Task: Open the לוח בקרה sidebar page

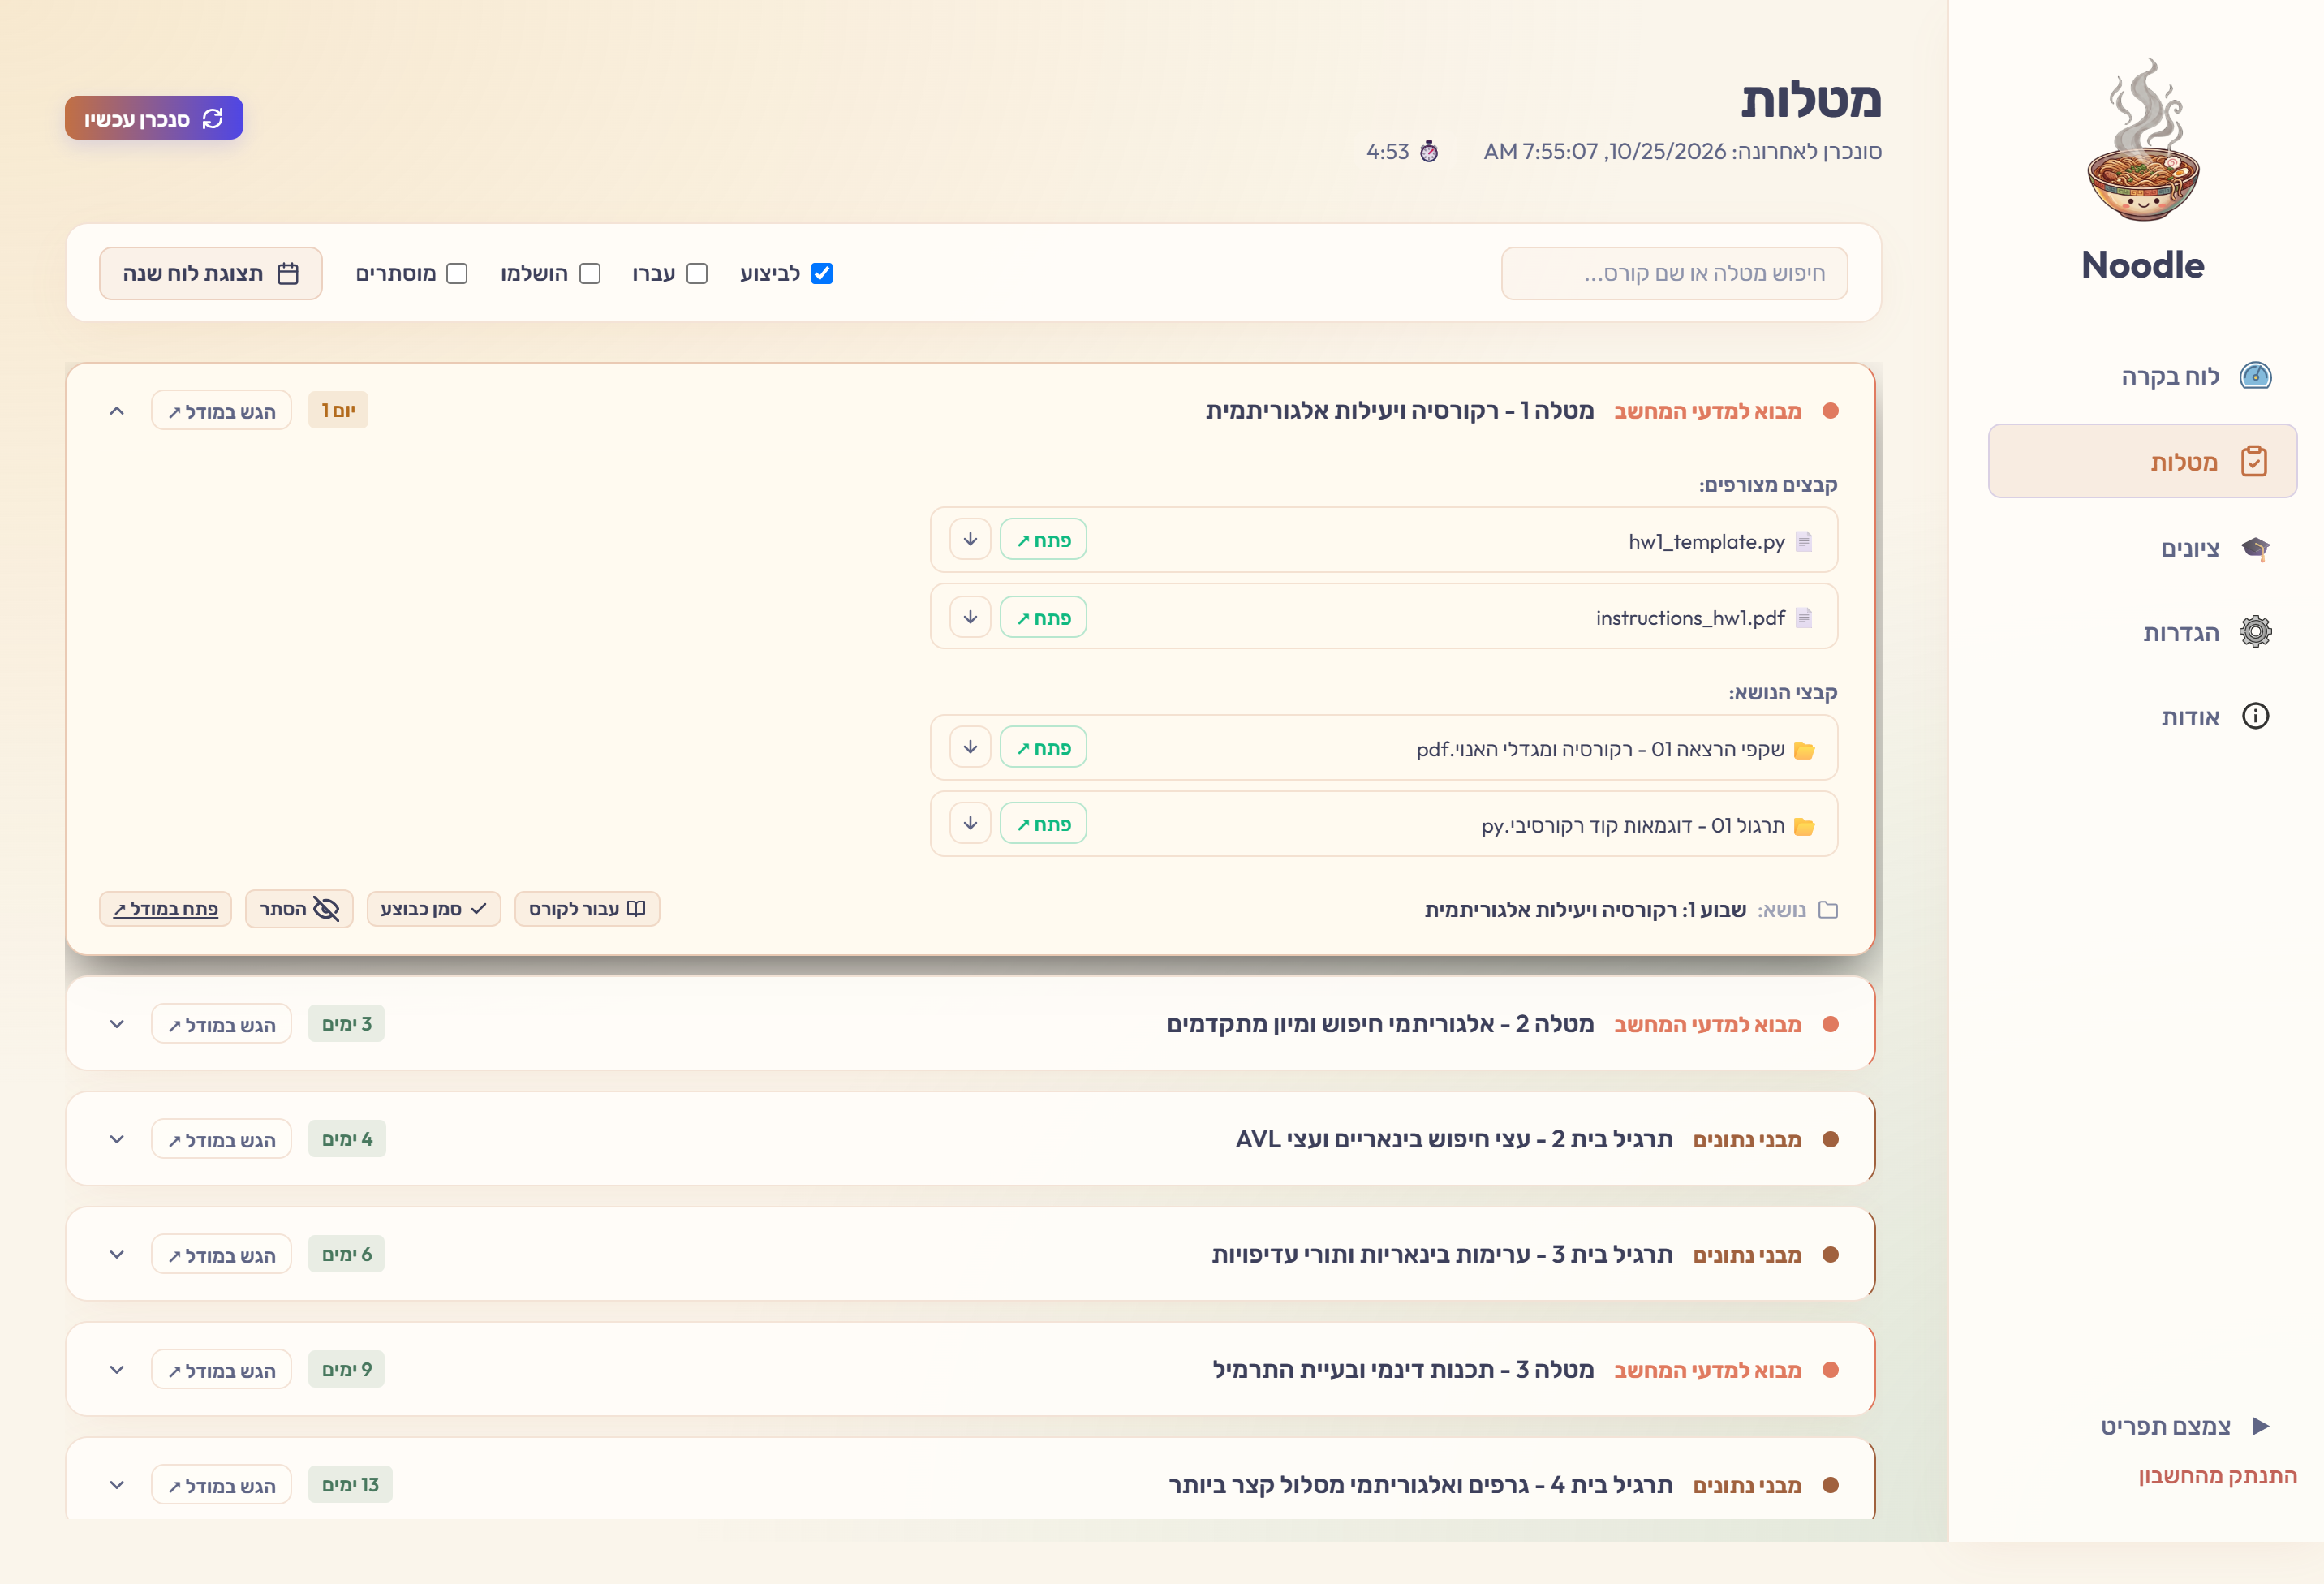Action: coord(2142,376)
